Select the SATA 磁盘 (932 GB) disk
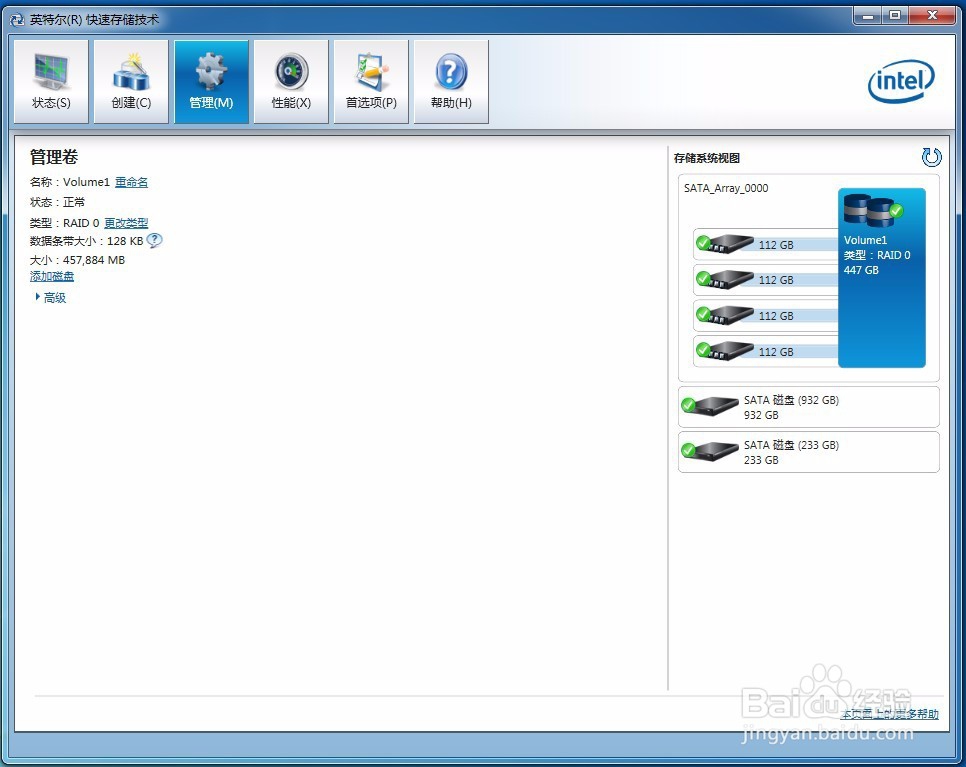 pos(809,407)
